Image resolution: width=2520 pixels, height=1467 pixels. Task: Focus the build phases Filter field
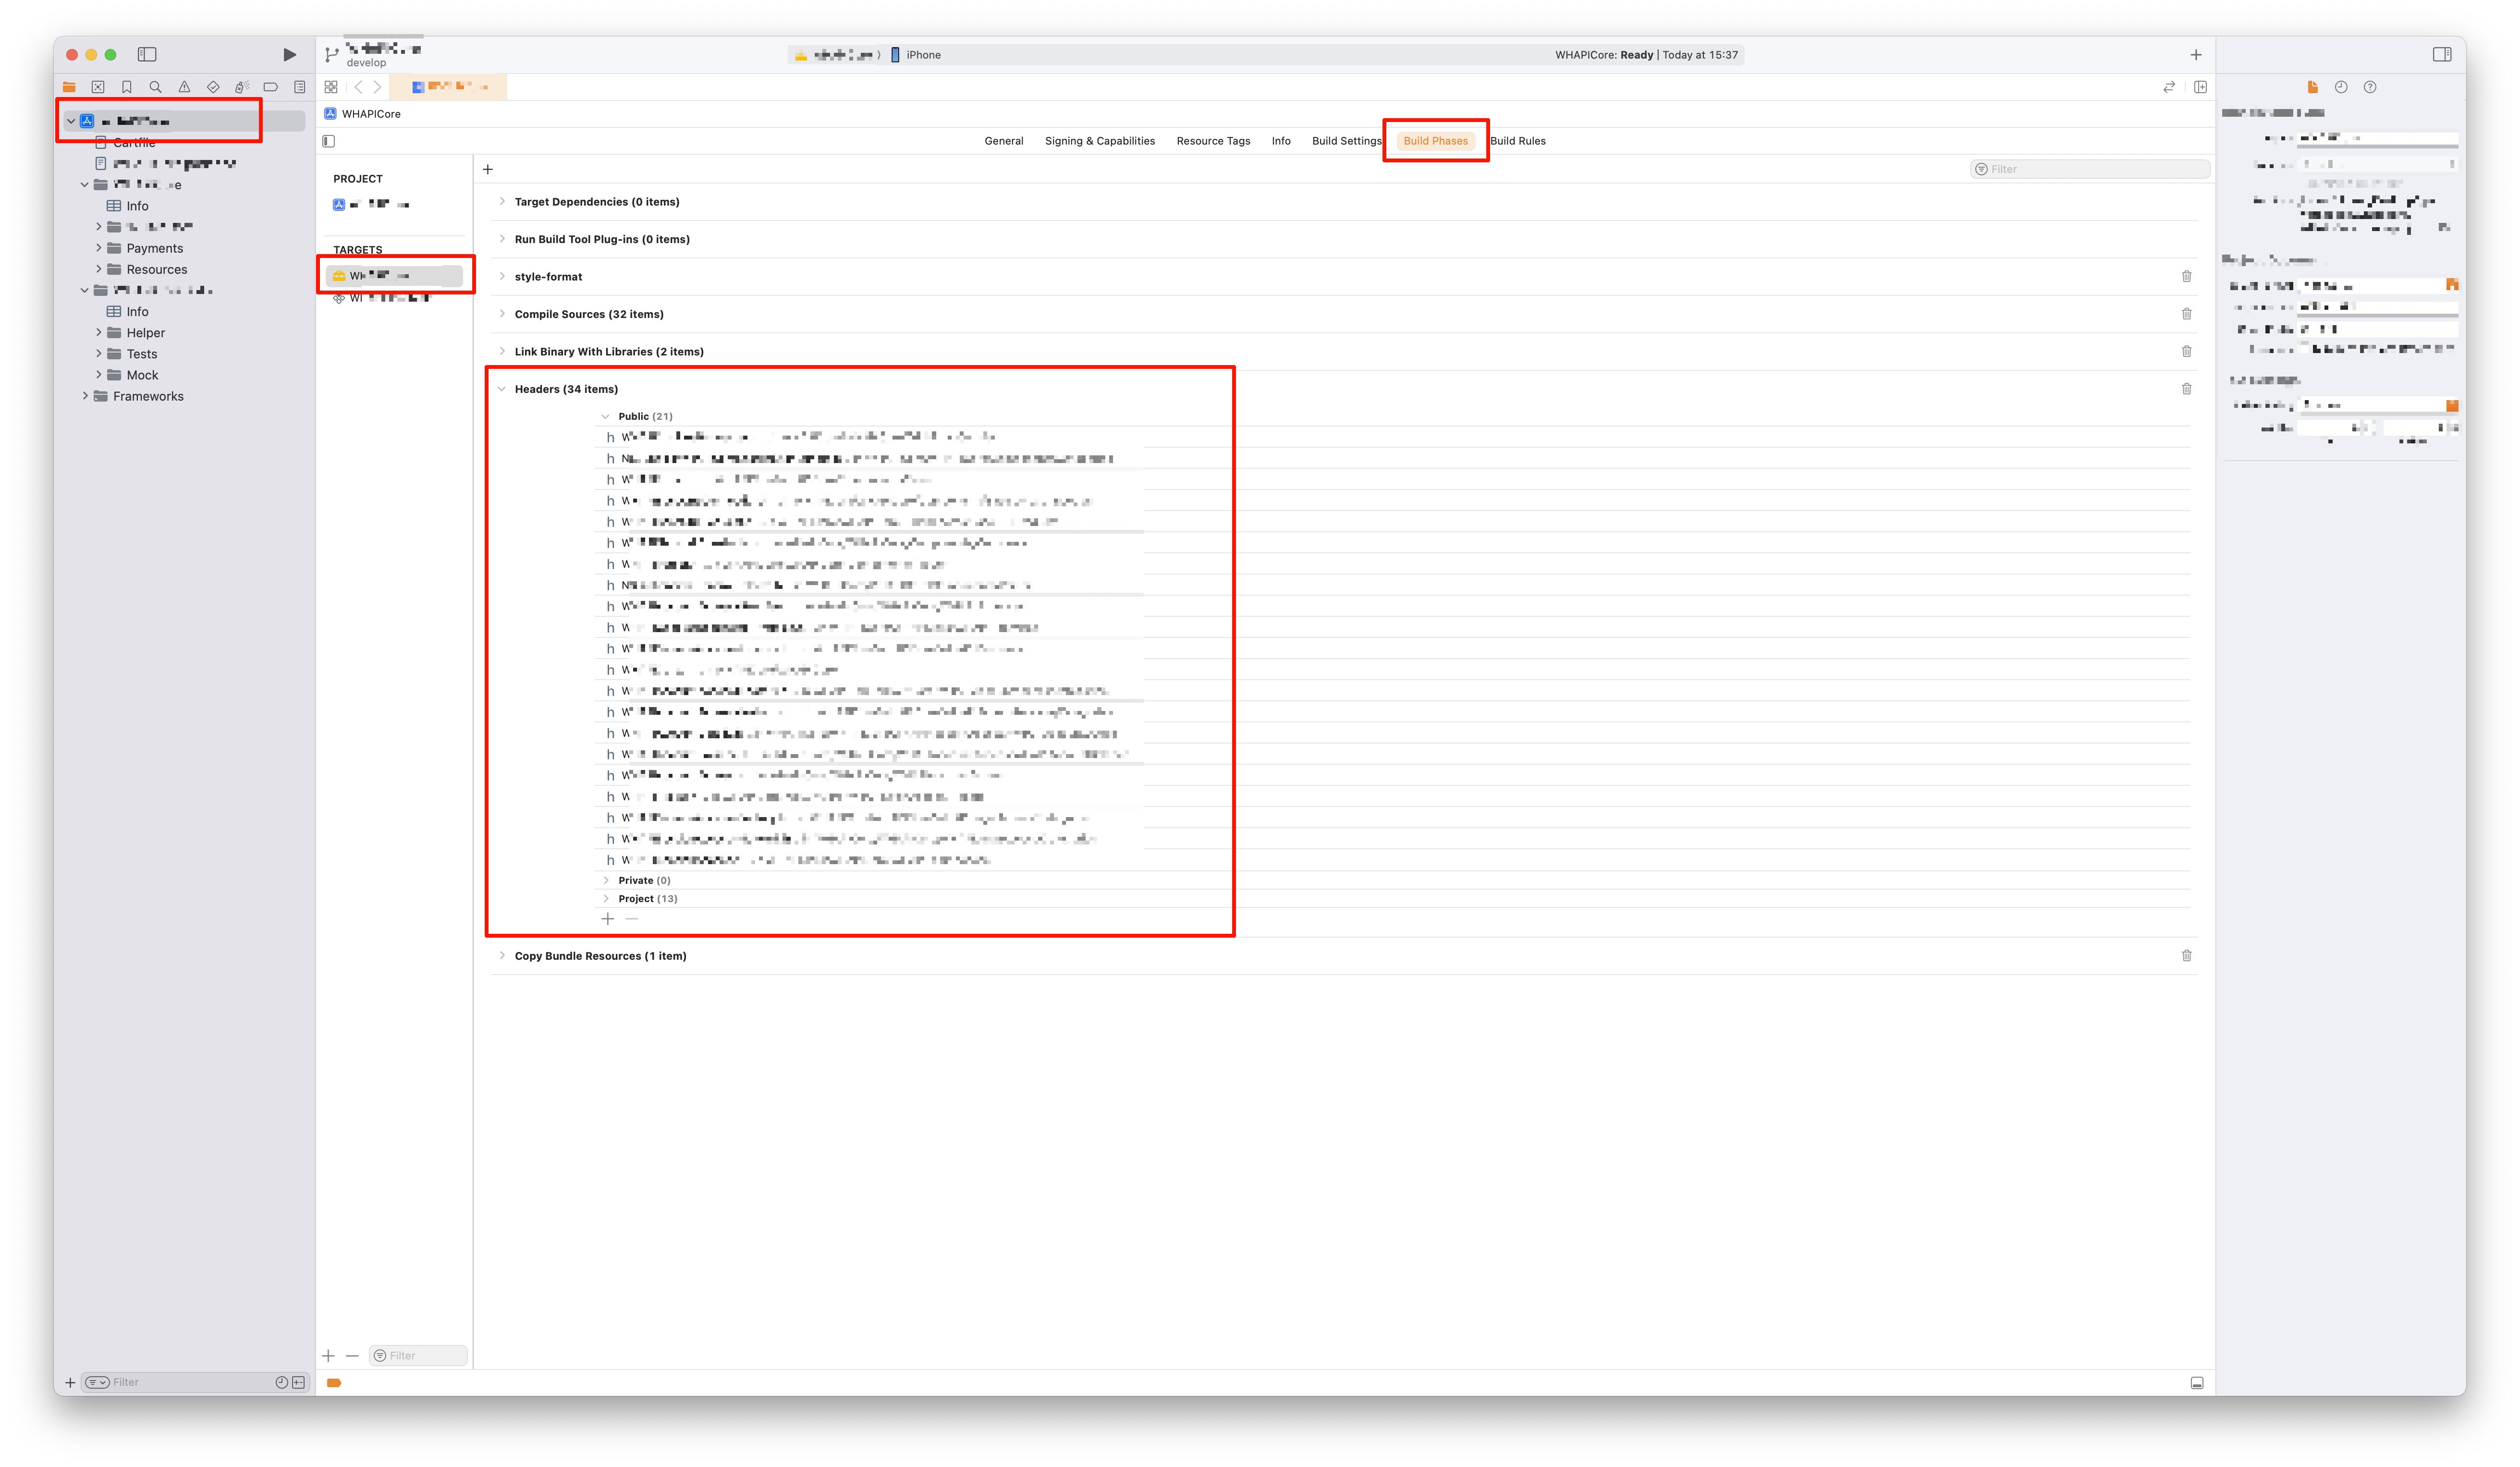[2089, 169]
